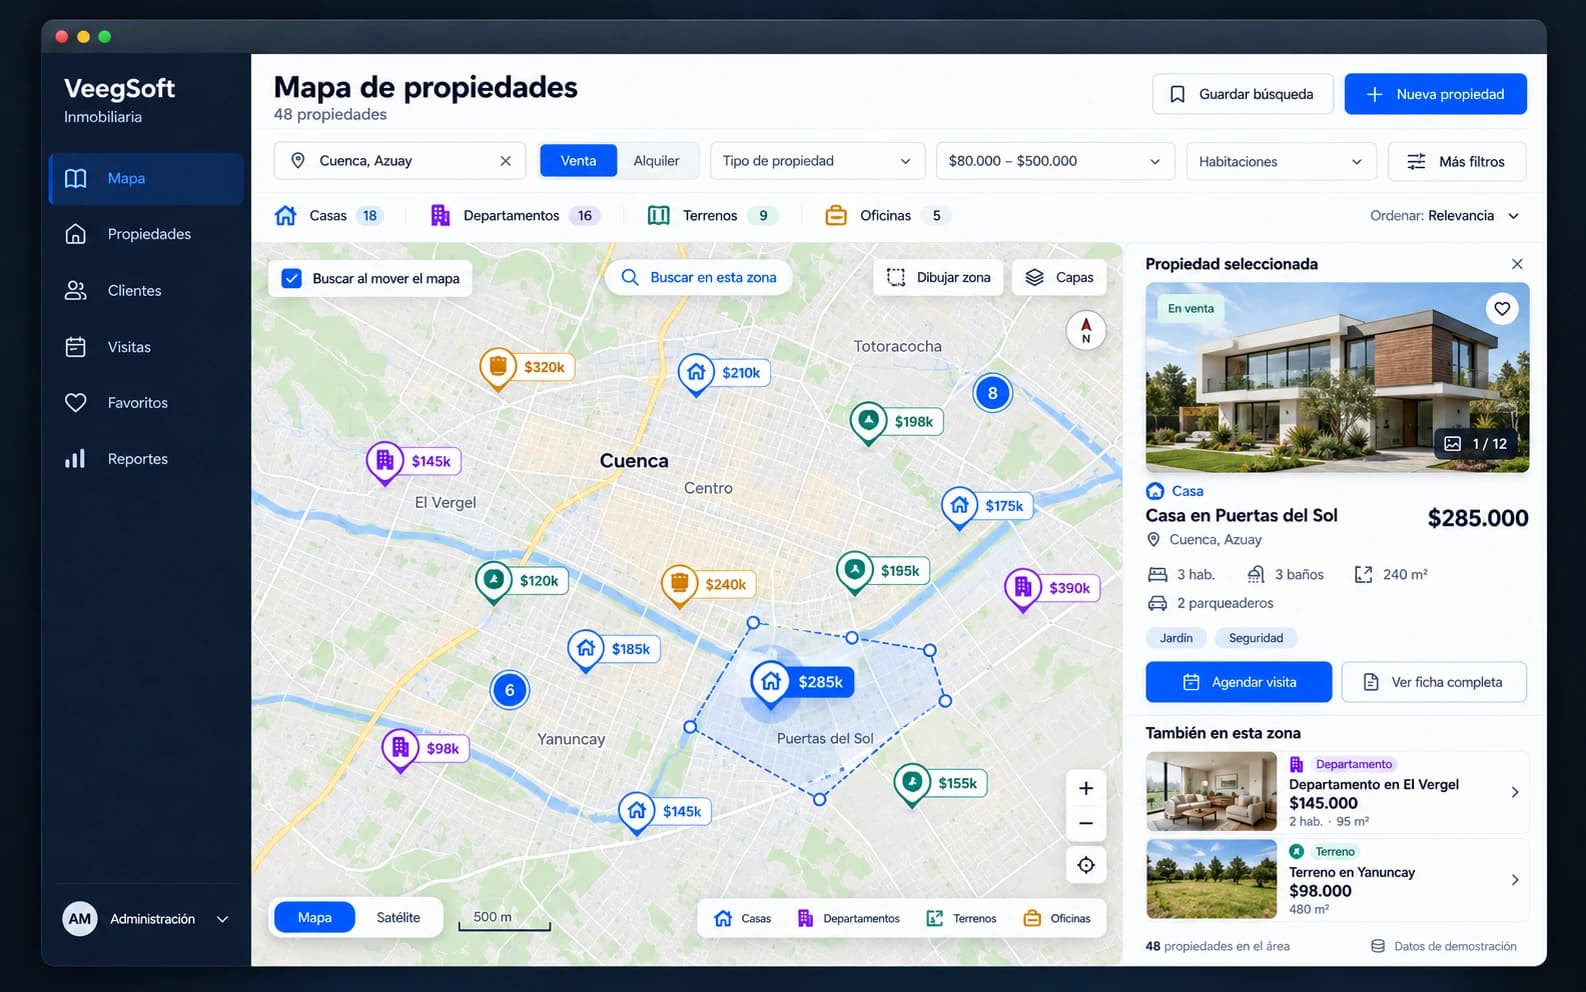Switch listing mode to Alquiler

click(x=656, y=161)
